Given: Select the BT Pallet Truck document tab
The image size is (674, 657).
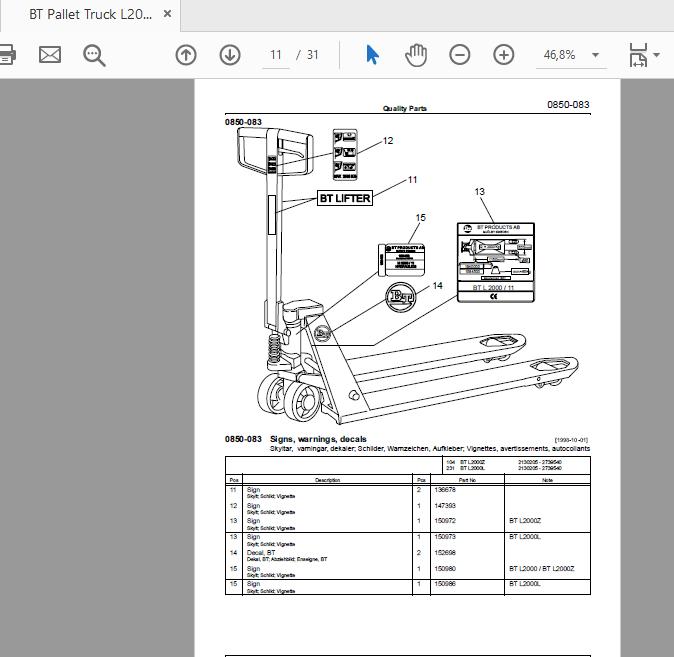Looking at the screenshot, I should pyautogui.click(x=90, y=15).
